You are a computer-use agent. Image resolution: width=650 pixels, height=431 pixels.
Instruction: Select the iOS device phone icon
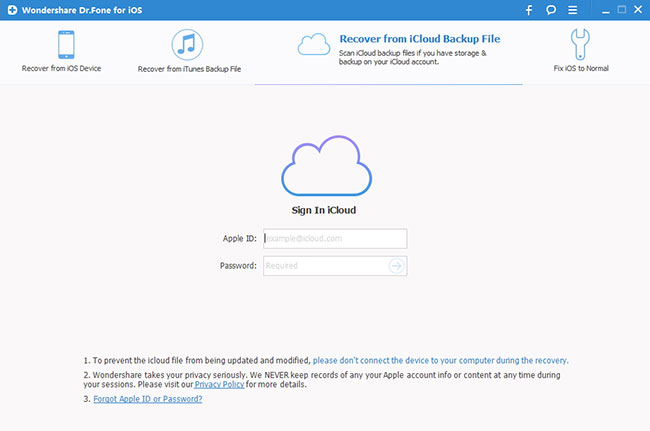click(66, 45)
